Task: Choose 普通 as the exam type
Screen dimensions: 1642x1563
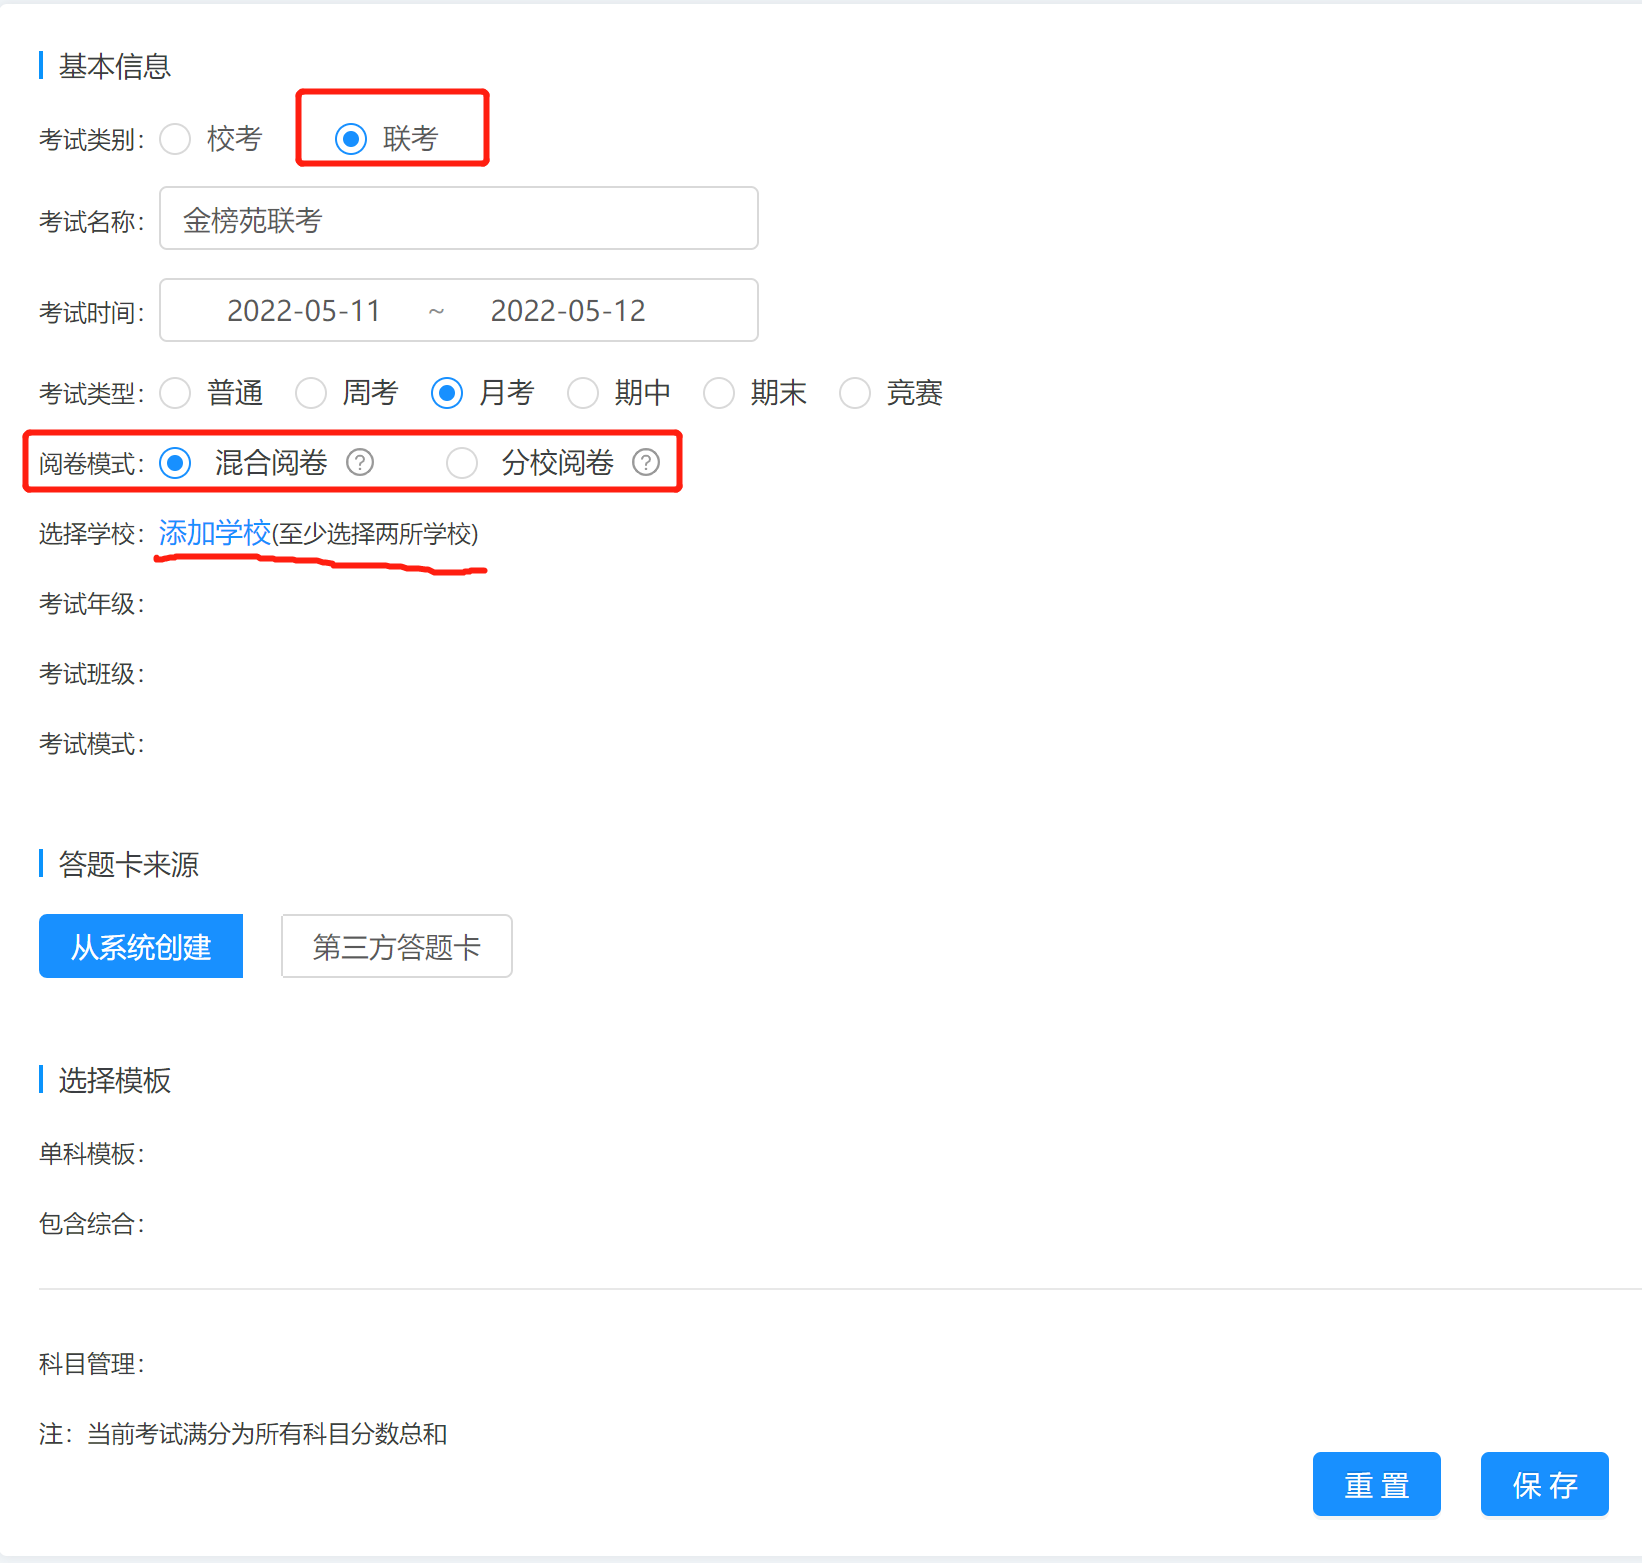Action: [175, 393]
